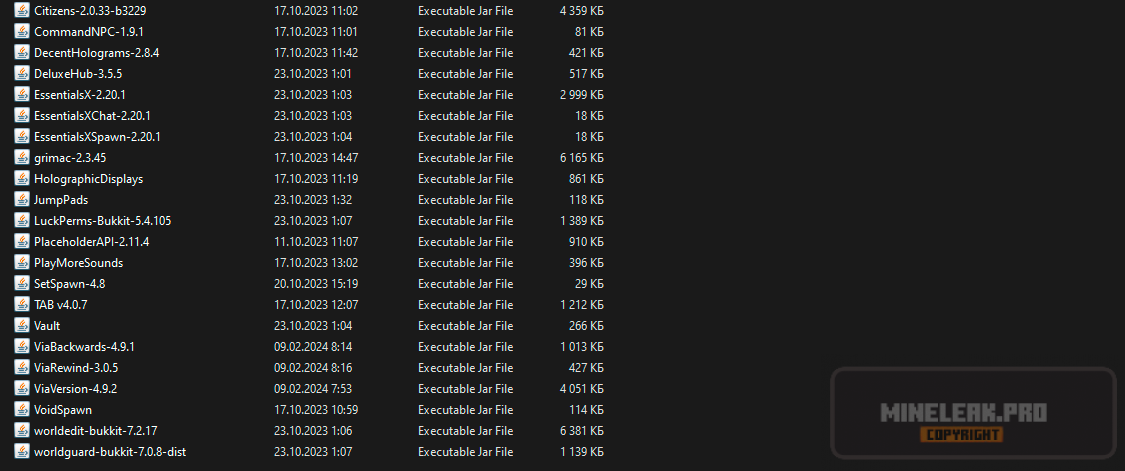Click the TAB v4.0.7 jar icon

pos(22,304)
